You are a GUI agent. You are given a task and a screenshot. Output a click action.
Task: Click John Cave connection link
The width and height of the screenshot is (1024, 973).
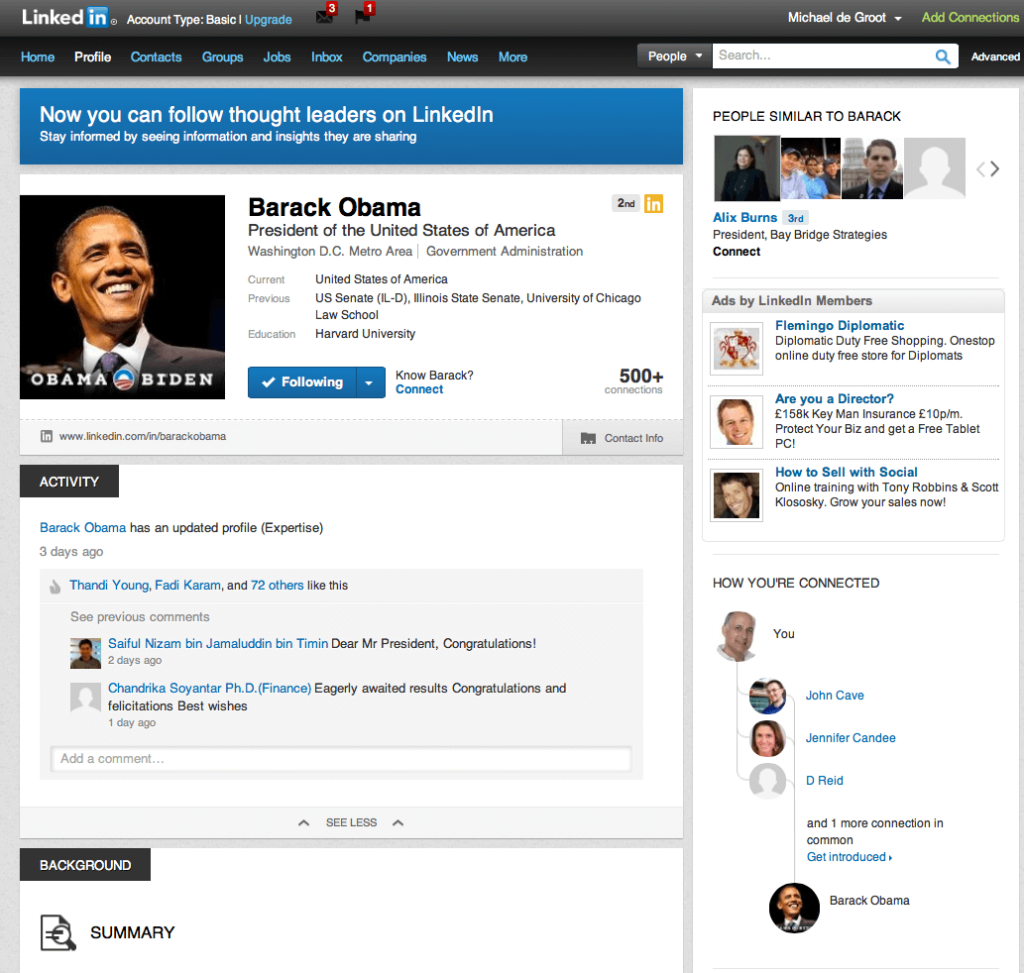(835, 695)
